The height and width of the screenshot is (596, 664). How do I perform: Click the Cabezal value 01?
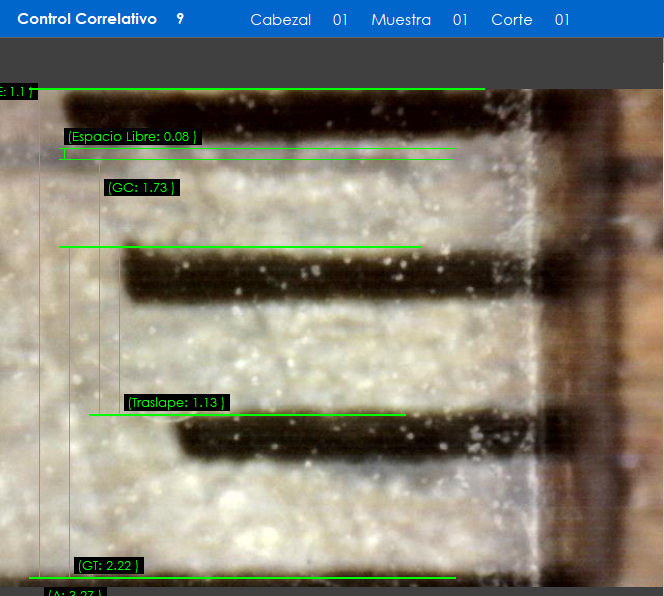coord(340,20)
